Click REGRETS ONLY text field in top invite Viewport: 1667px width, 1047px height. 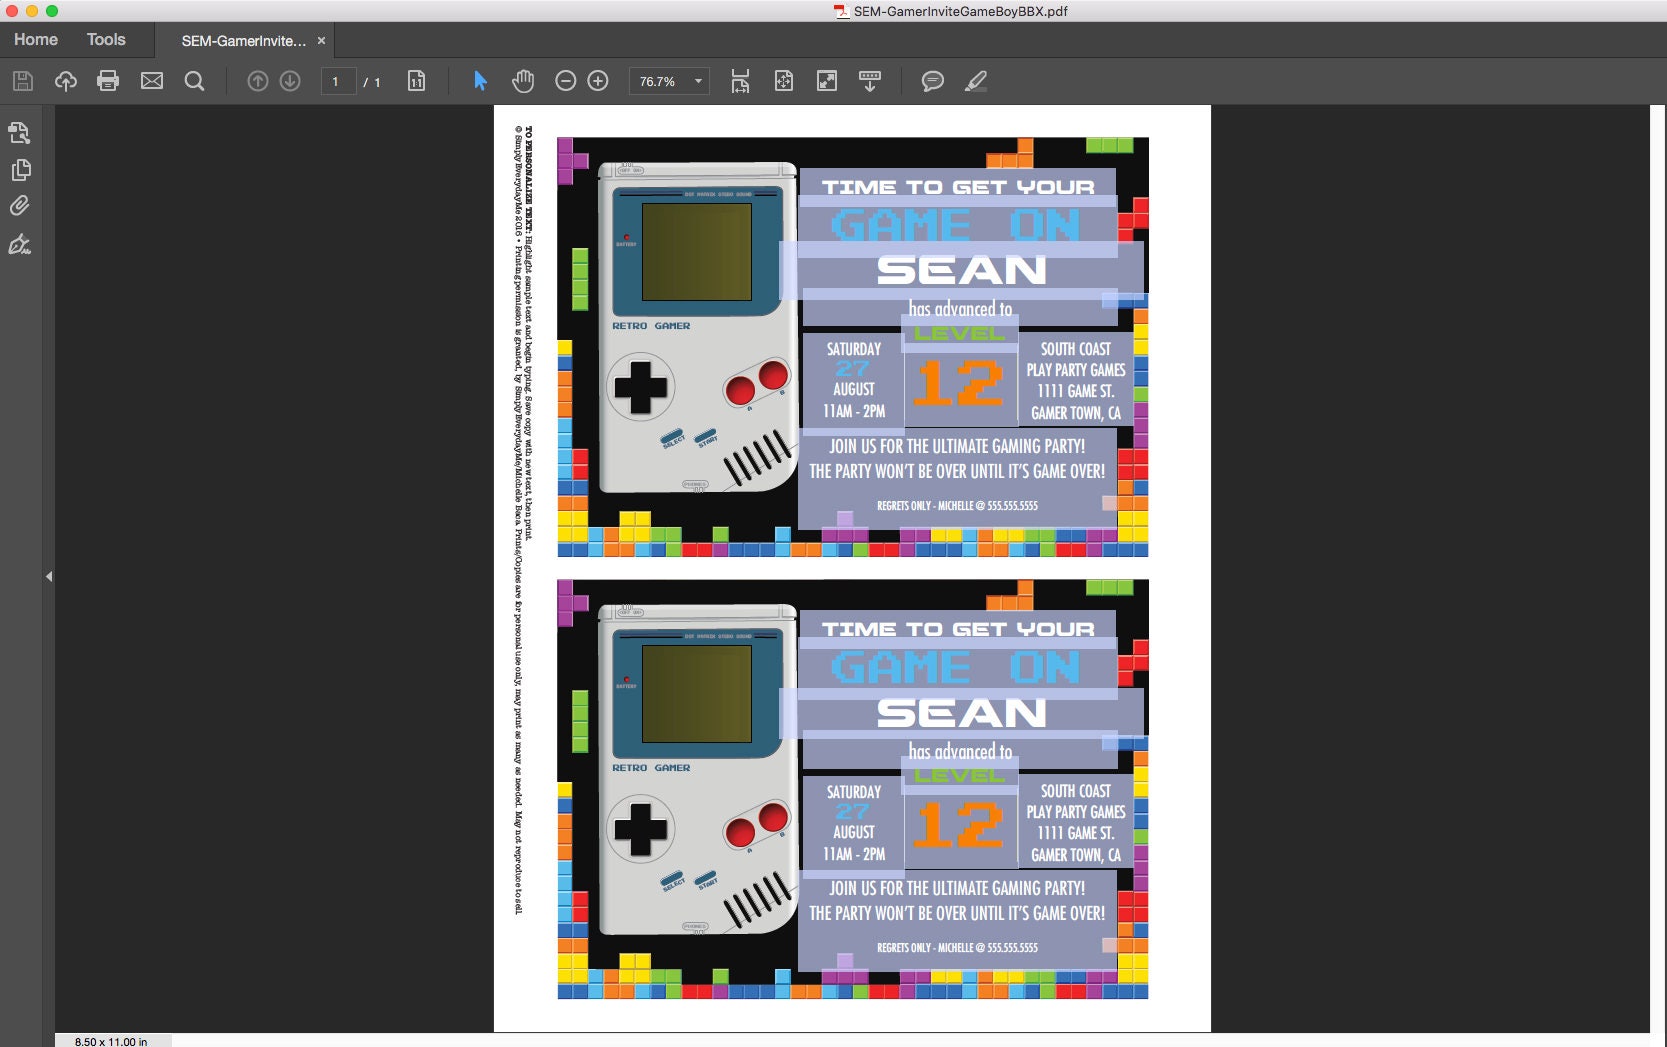[957, 506]
